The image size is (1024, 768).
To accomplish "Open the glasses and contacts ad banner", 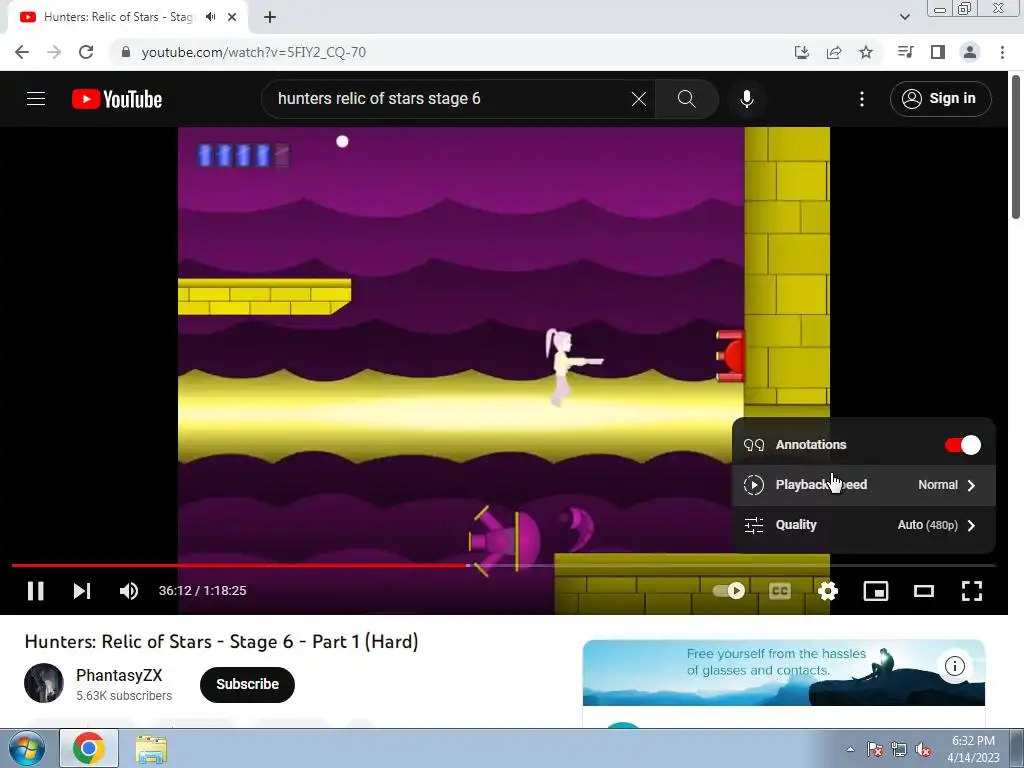I will click(784, 673).
